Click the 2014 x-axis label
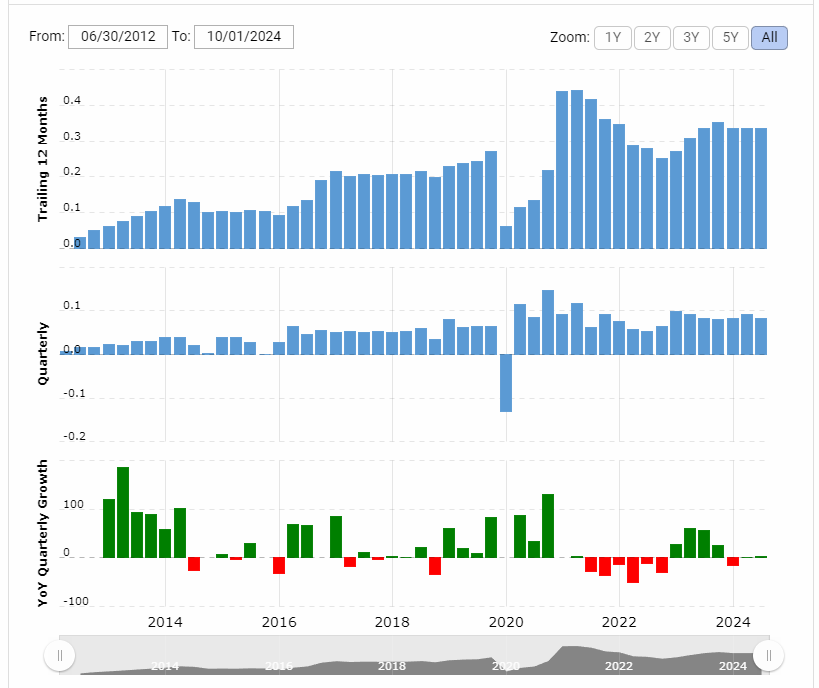 tap(165, 622)
